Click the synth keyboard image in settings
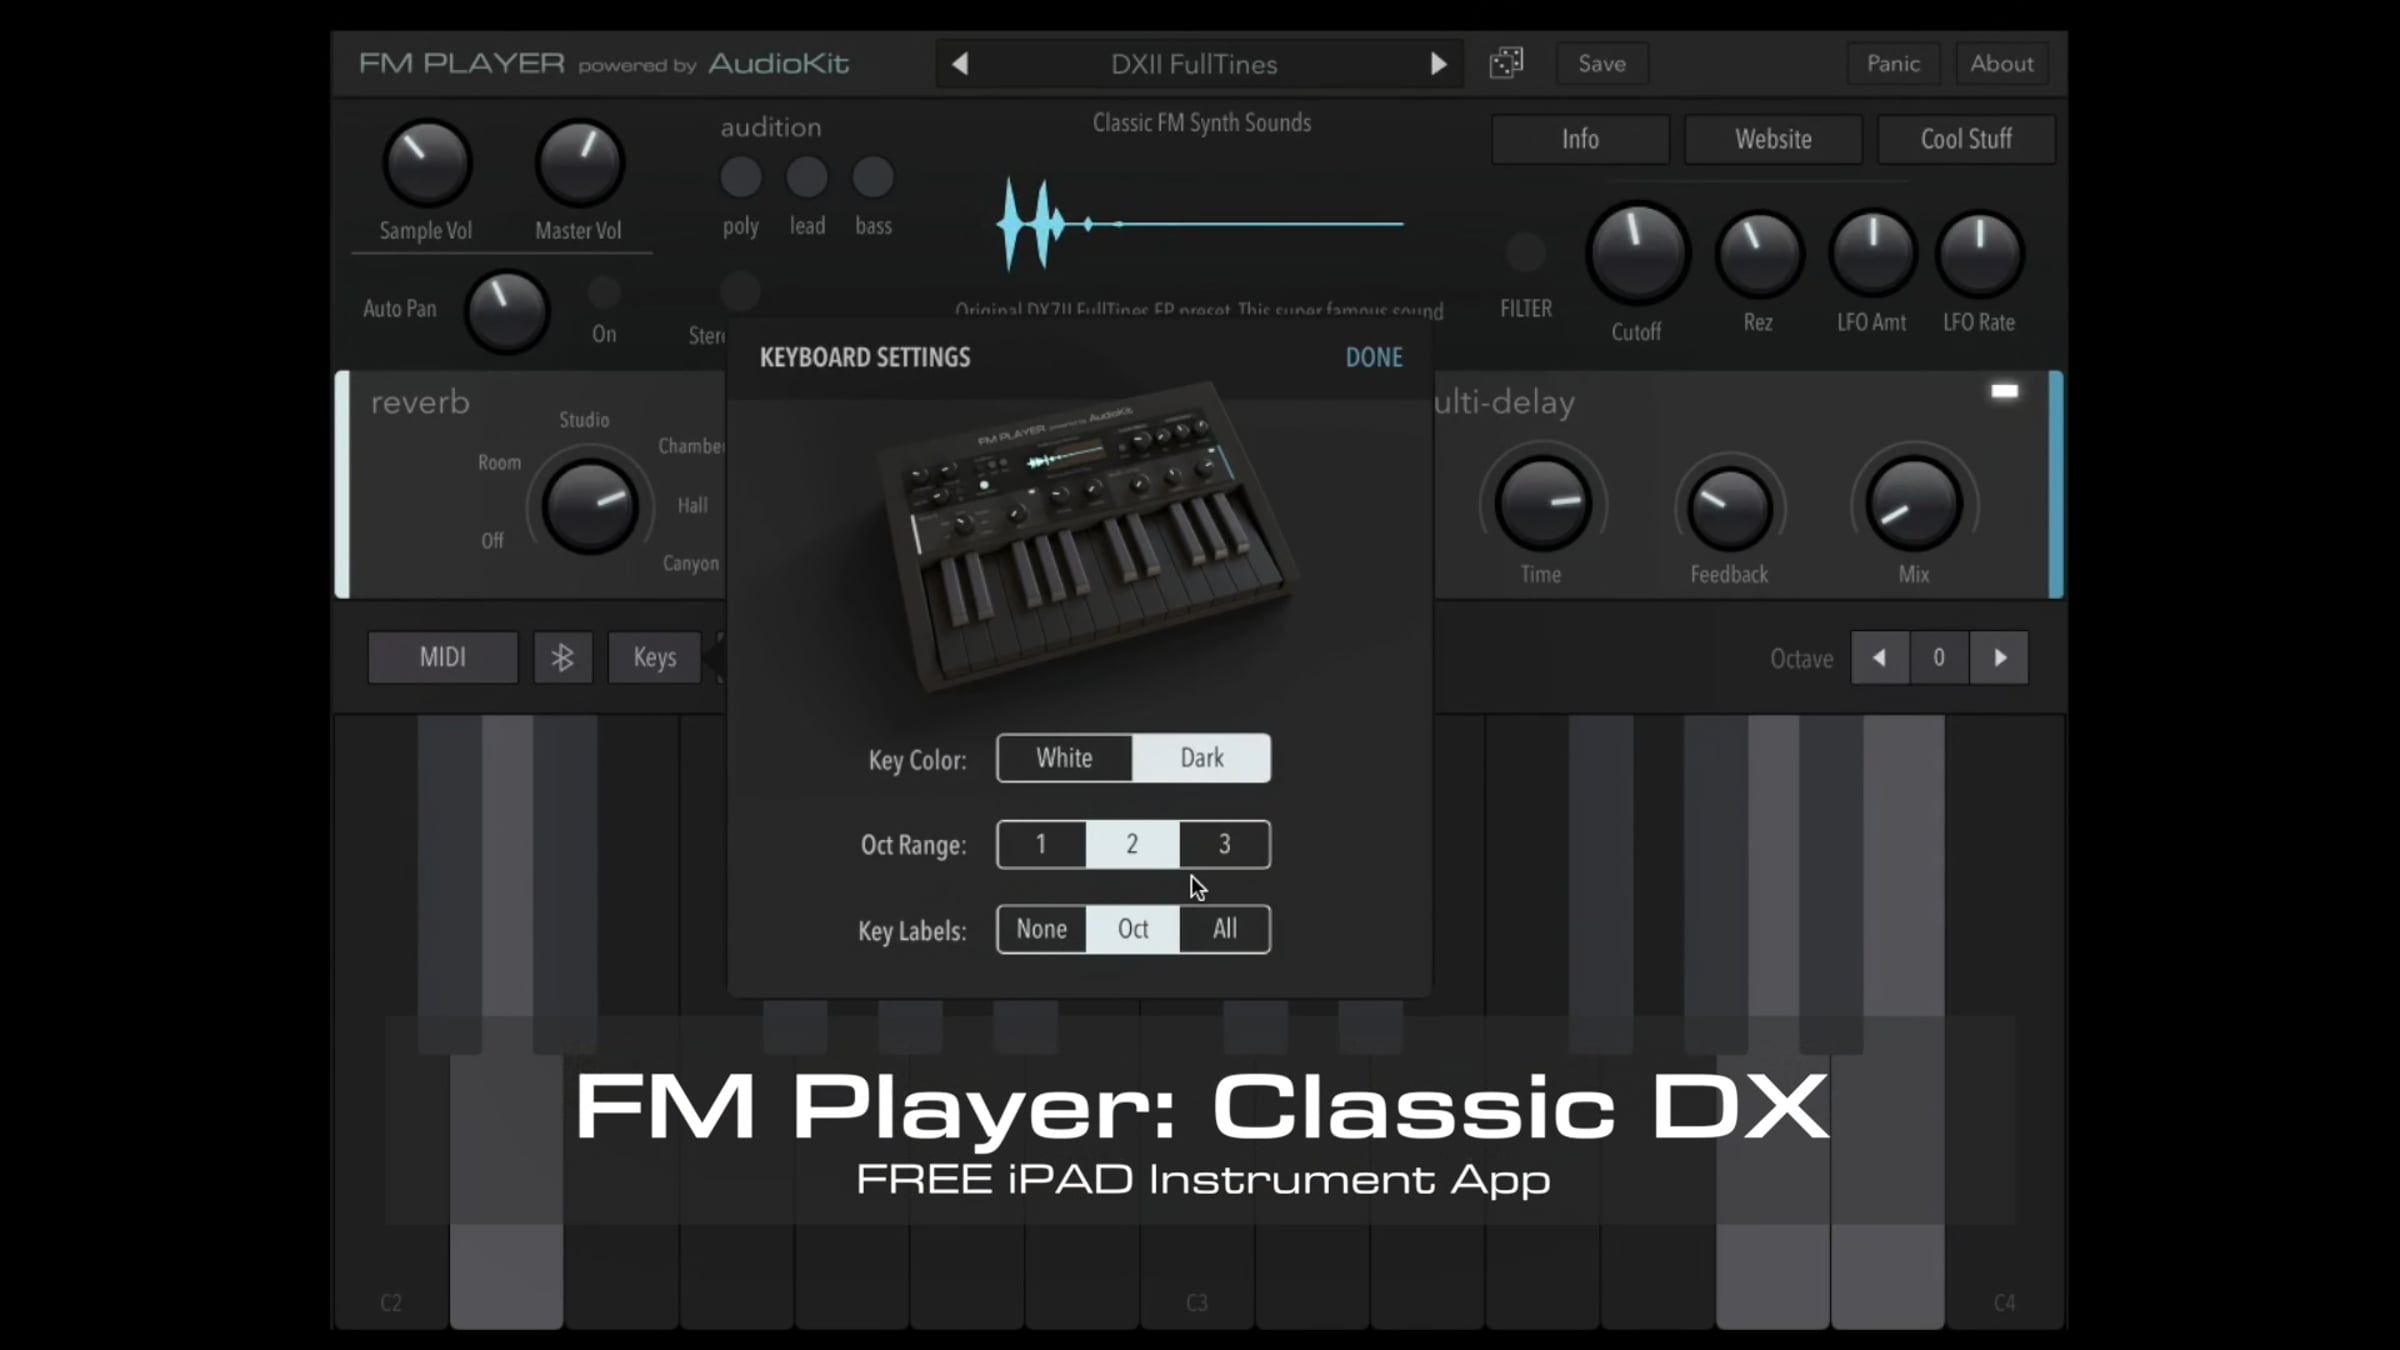Image resolution: width=2400 pixels, height=1350 pixels. (1087, 537)
